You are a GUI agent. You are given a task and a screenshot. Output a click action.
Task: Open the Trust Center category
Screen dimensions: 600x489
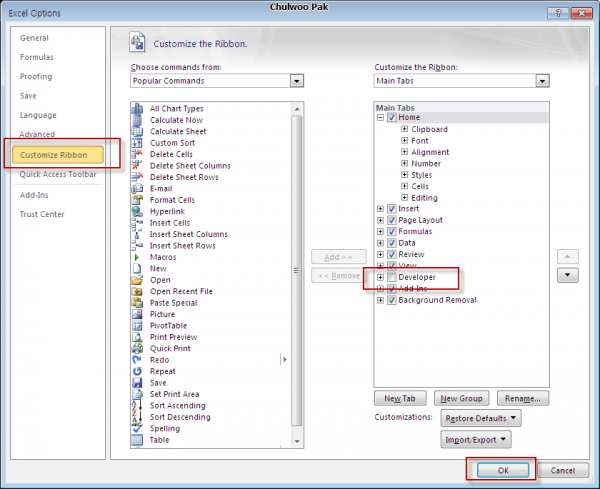[42, 214]
